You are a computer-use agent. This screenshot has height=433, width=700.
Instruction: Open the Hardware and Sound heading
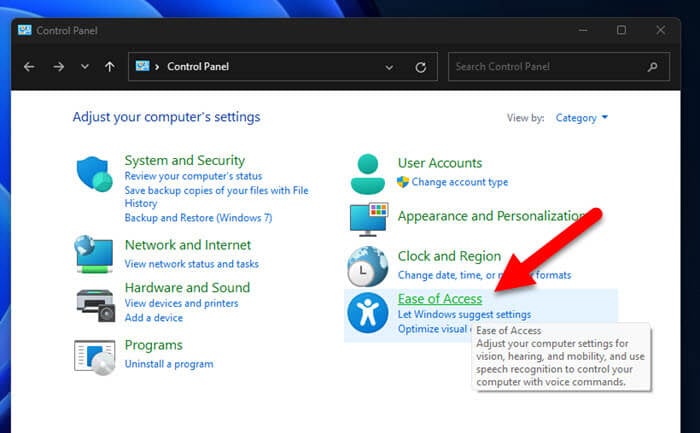(187, 287)
